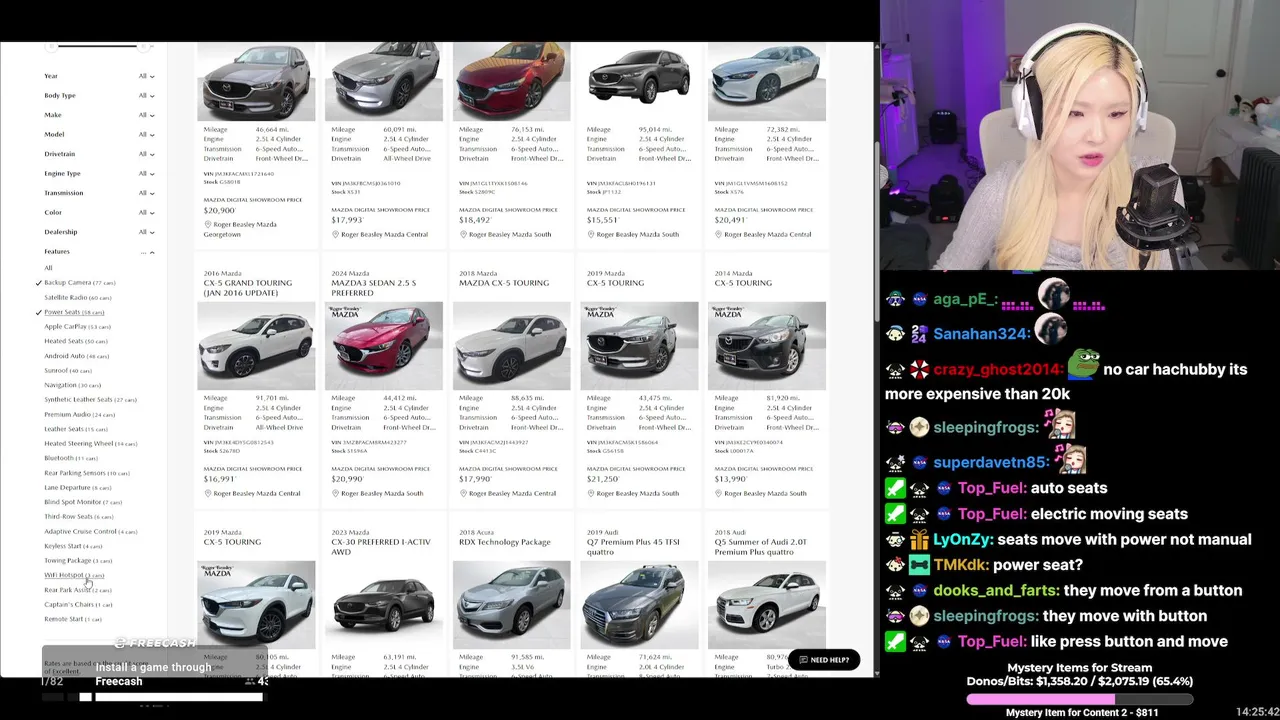Click the location pin beside Roger Beasley Mazda Georgetown

208,224
